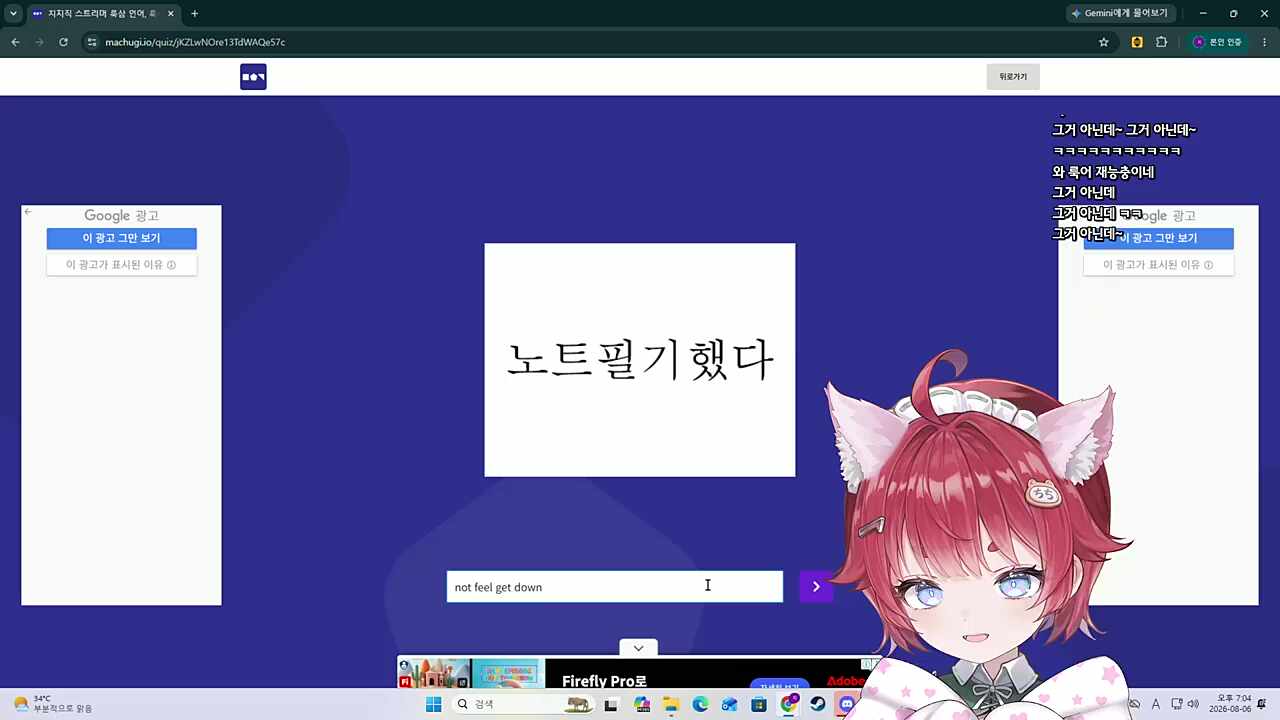Open Copilot from the taskbar

(x=642, y=704)
